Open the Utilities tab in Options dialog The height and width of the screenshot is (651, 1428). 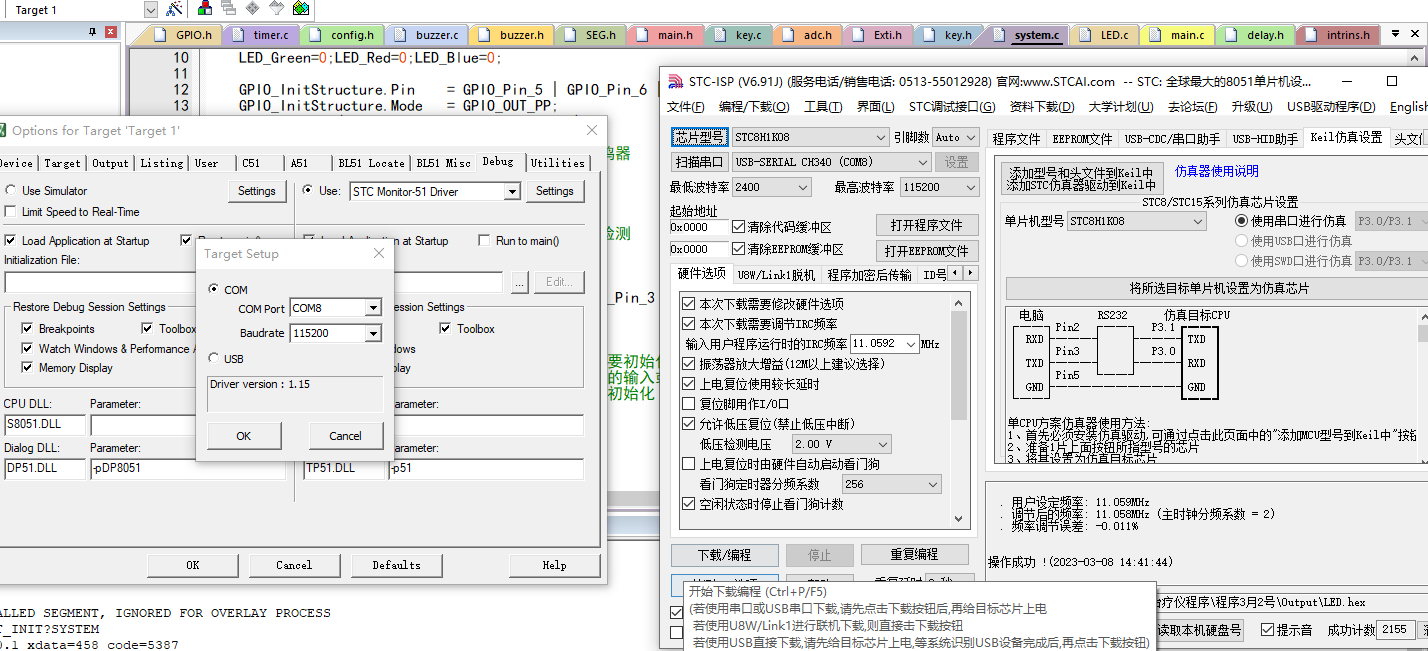[557, 162]
